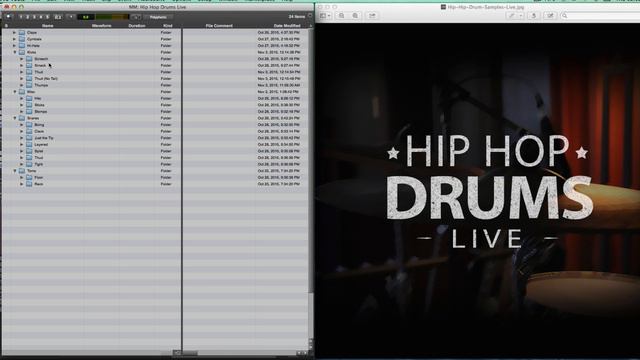Image resolution: width=640 pixels, height=360 pixels.
Task: Sort by the Date Modified column header
Action: [x=287, y=26]
